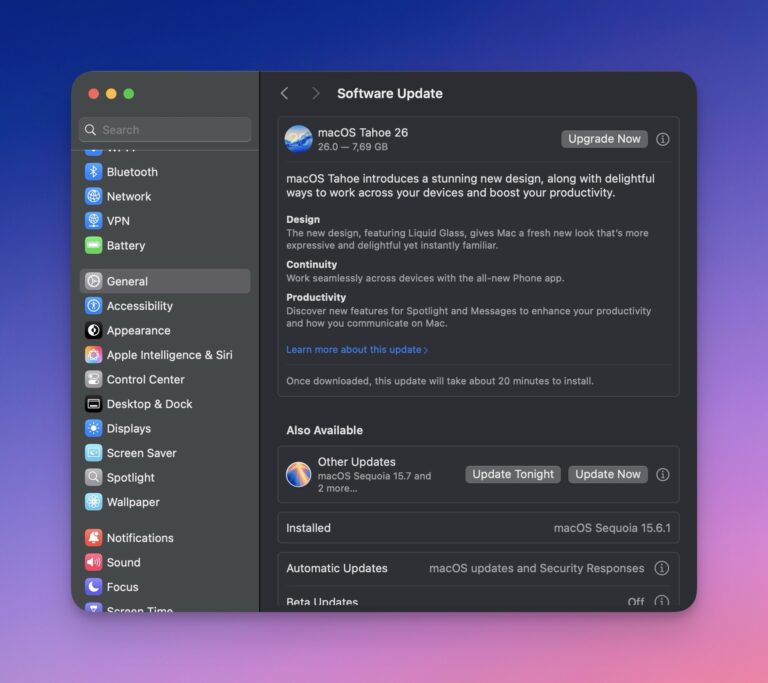Screen dimensions: 768x683
Task: Go forward with the right chevron
Action: [315, 93]
